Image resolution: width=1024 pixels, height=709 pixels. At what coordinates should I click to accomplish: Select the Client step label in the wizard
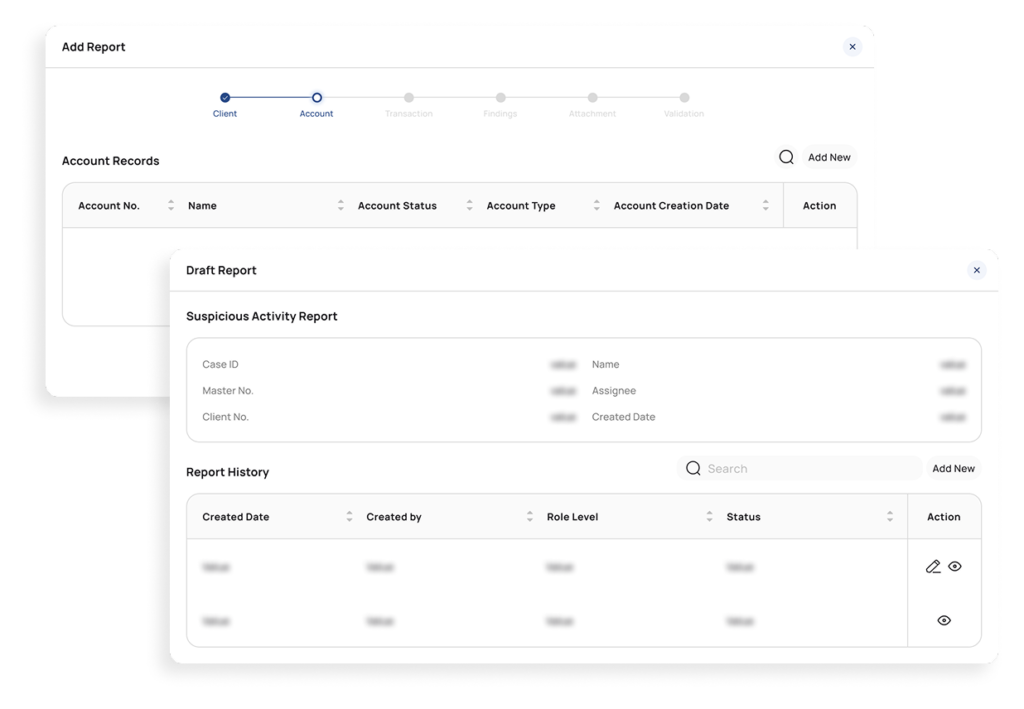(x=224, y=113)
